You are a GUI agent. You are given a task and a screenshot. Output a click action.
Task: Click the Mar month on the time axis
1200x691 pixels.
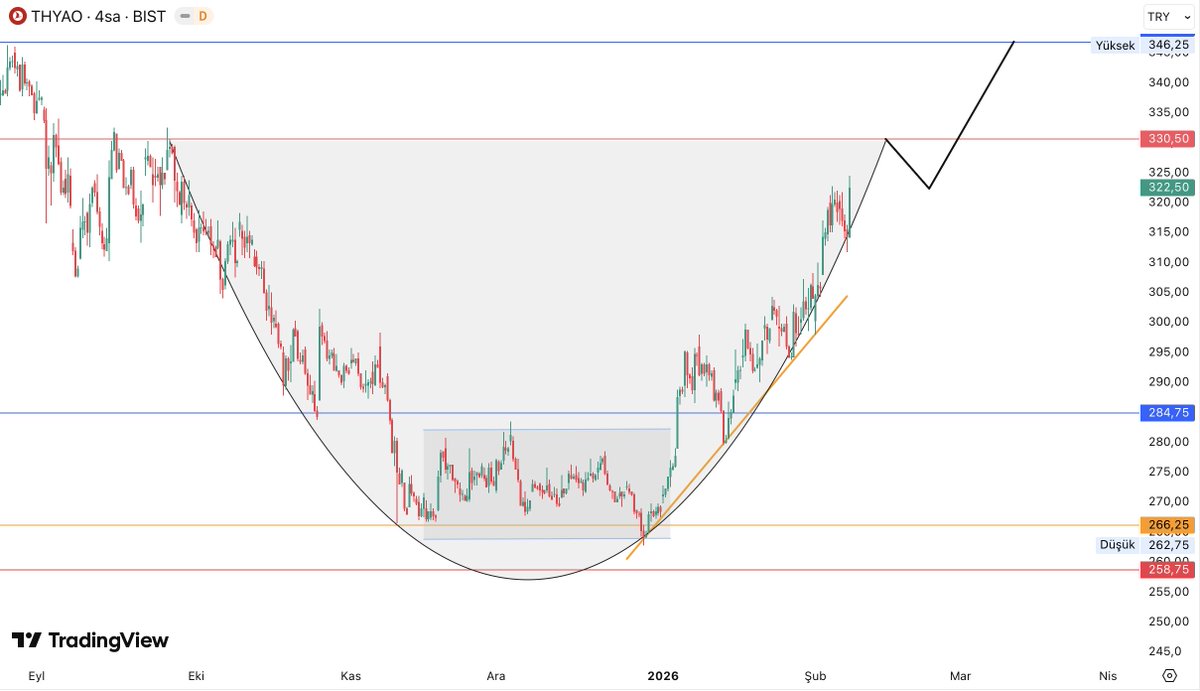[960, 676]
